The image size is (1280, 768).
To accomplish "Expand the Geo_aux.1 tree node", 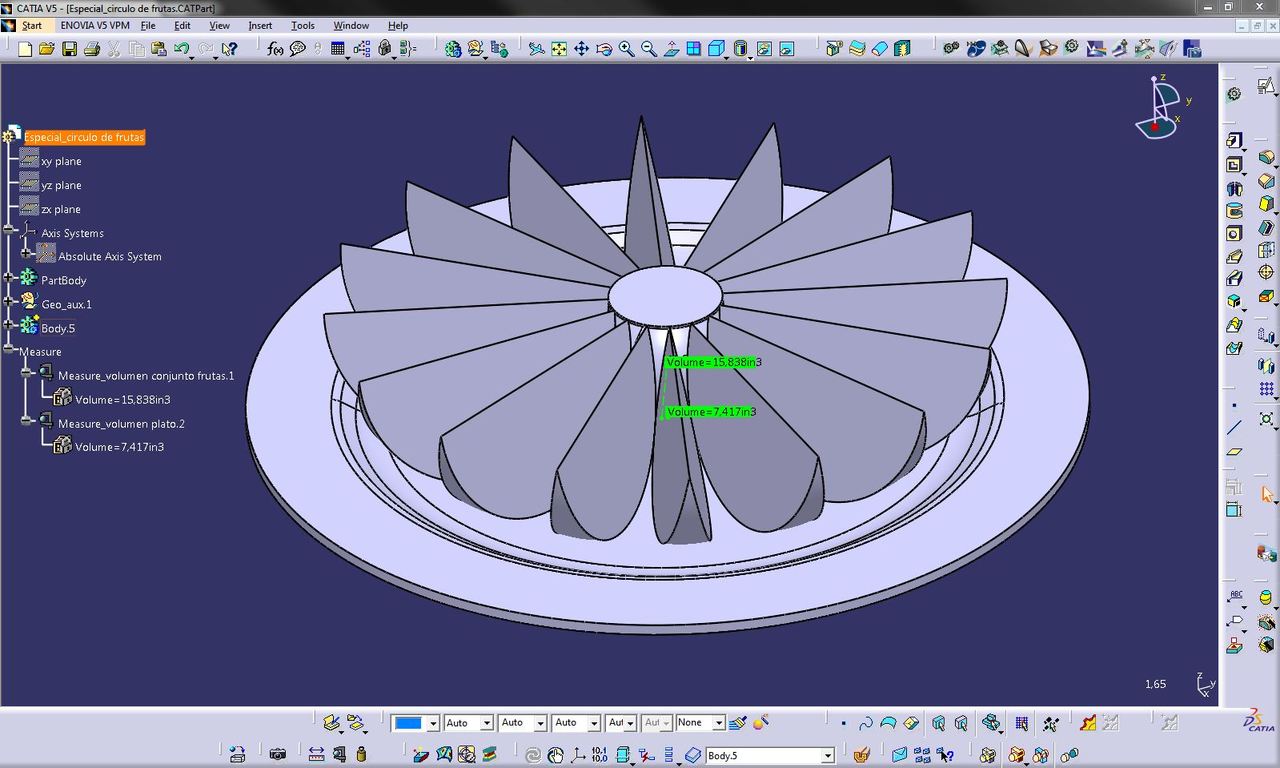I will click(x=9, y=303).
